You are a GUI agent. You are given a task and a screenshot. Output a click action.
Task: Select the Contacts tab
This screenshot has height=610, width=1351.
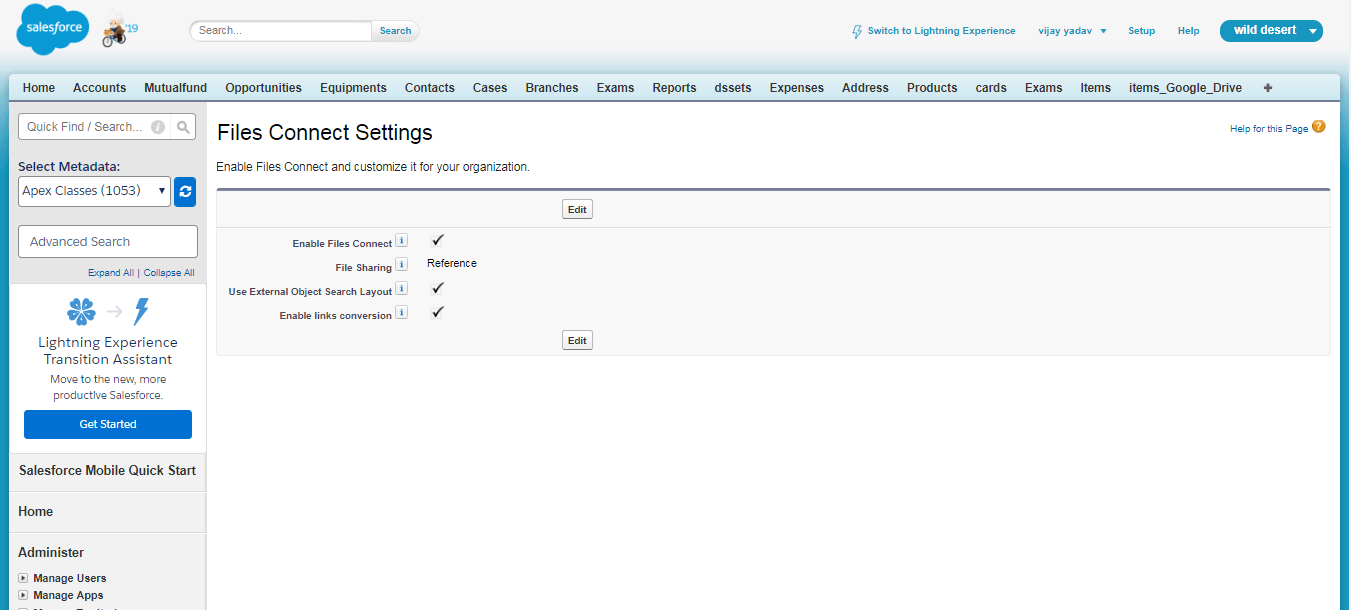(430, 88)
